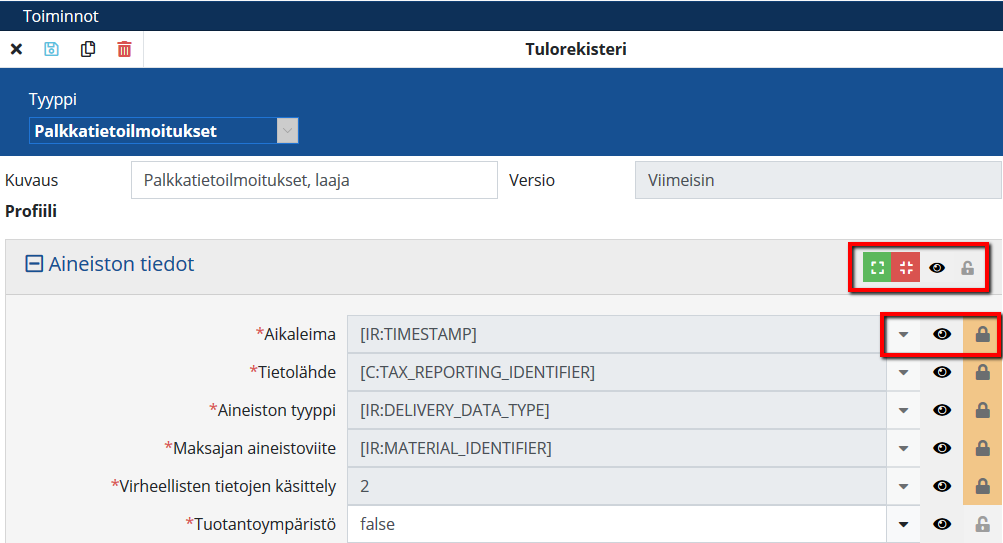Screen dimensions: 1003x543
Task: Click the Kuvaus description input field
Action: [314, 181]
